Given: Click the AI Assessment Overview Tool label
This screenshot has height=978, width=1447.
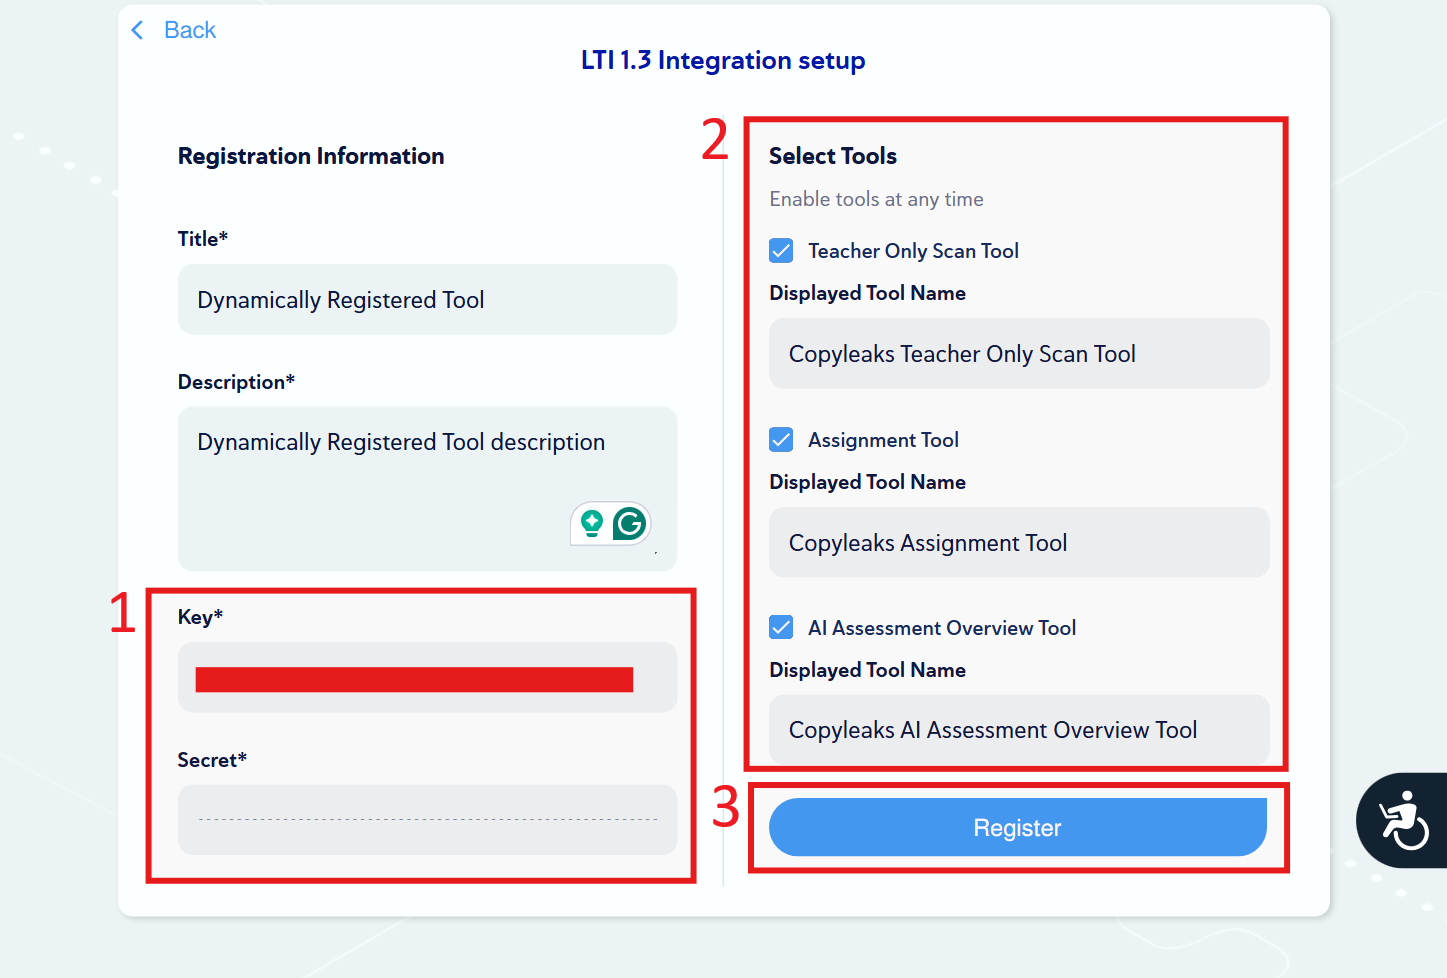Looking at the screenshot, I should [x=942, y=628].
